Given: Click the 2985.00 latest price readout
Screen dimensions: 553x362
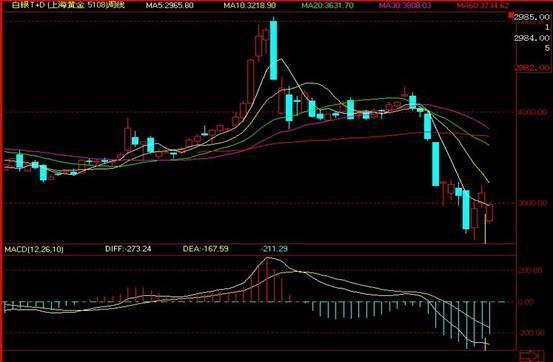Looking at the screenshot, I should point(532,17).
